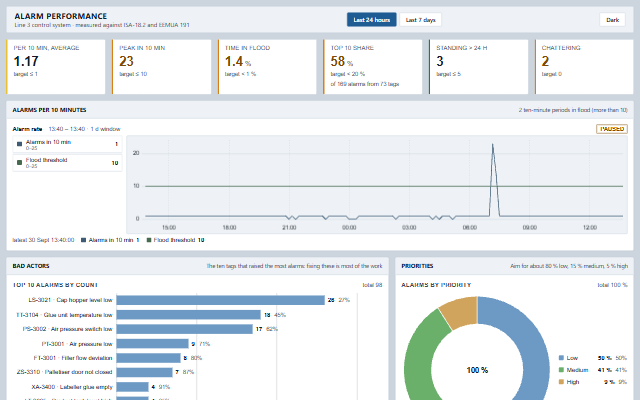
Task: Click the 2 ten-minute periods in flood note
Action: (x=573, y=110)
